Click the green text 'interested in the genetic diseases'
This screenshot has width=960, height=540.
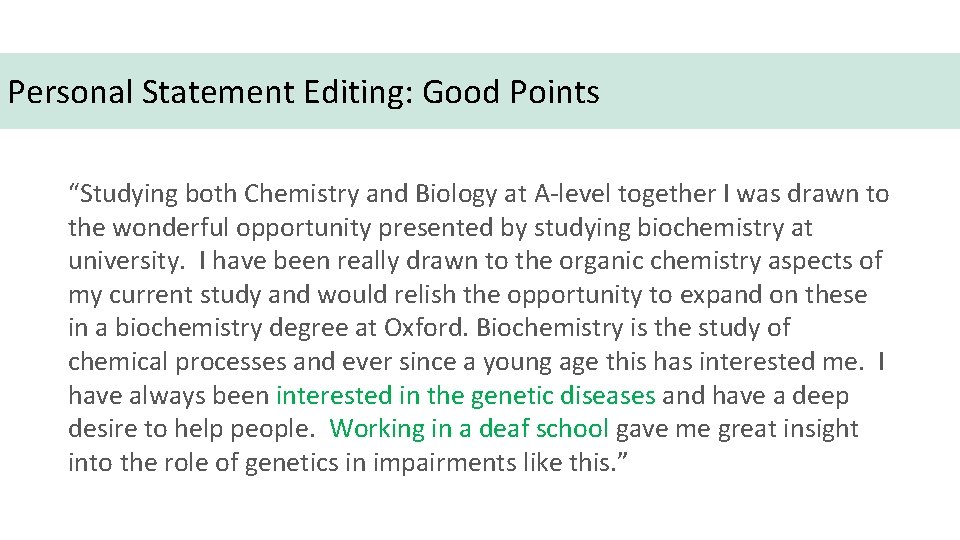(465, 396)
